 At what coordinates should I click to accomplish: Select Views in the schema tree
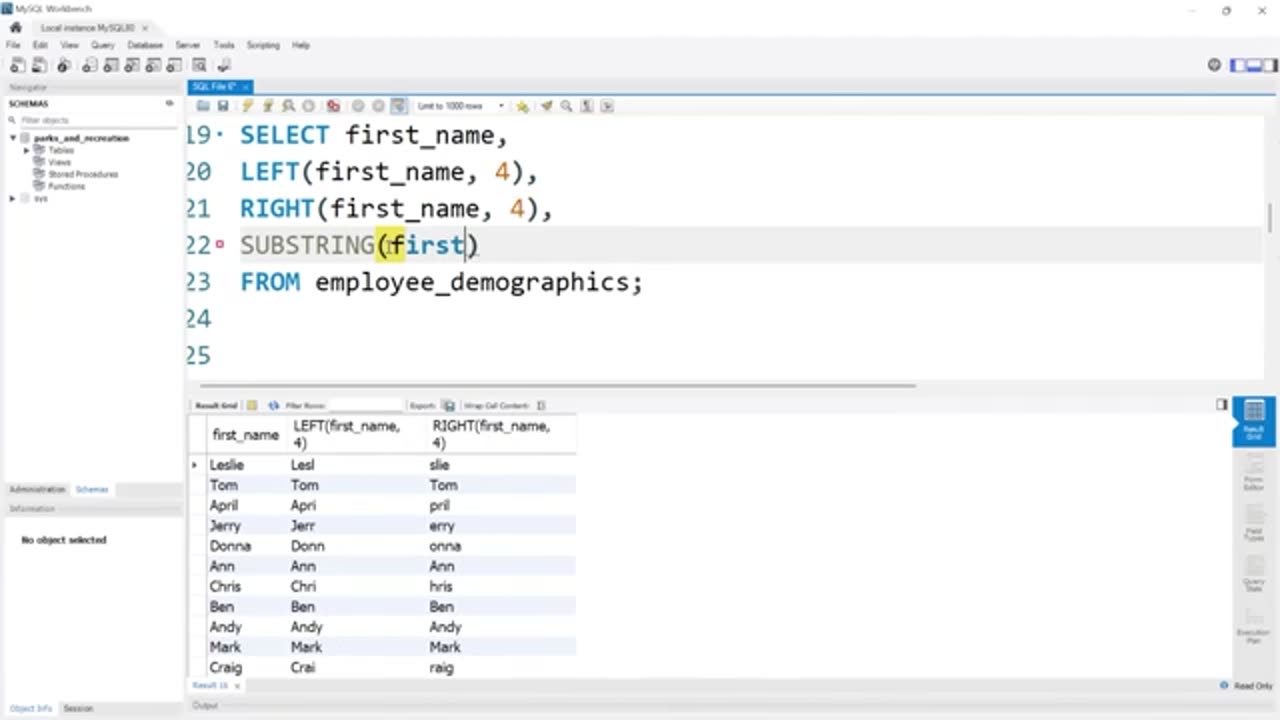(x=59, y=162)
